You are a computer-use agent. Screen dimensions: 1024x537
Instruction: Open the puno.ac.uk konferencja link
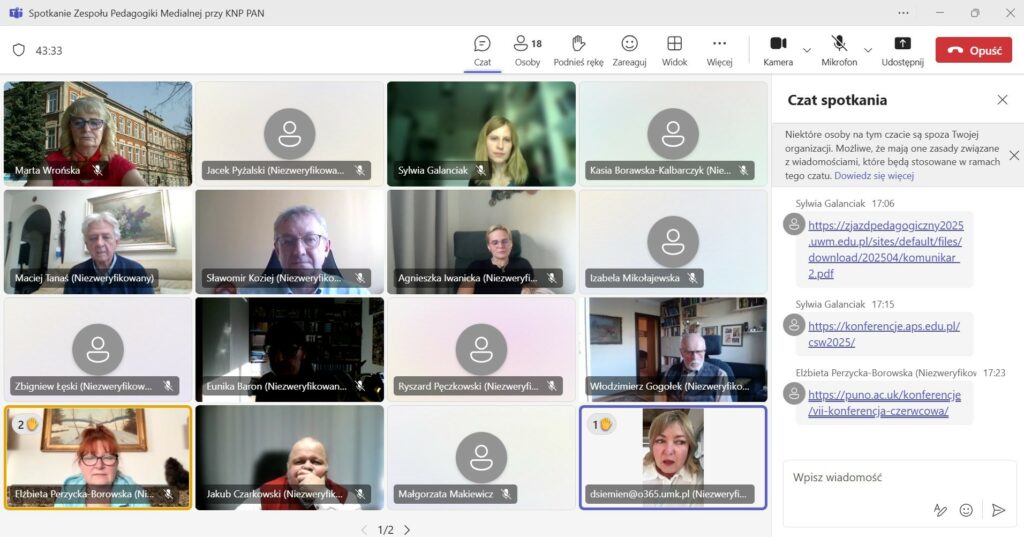coord(884,403)
